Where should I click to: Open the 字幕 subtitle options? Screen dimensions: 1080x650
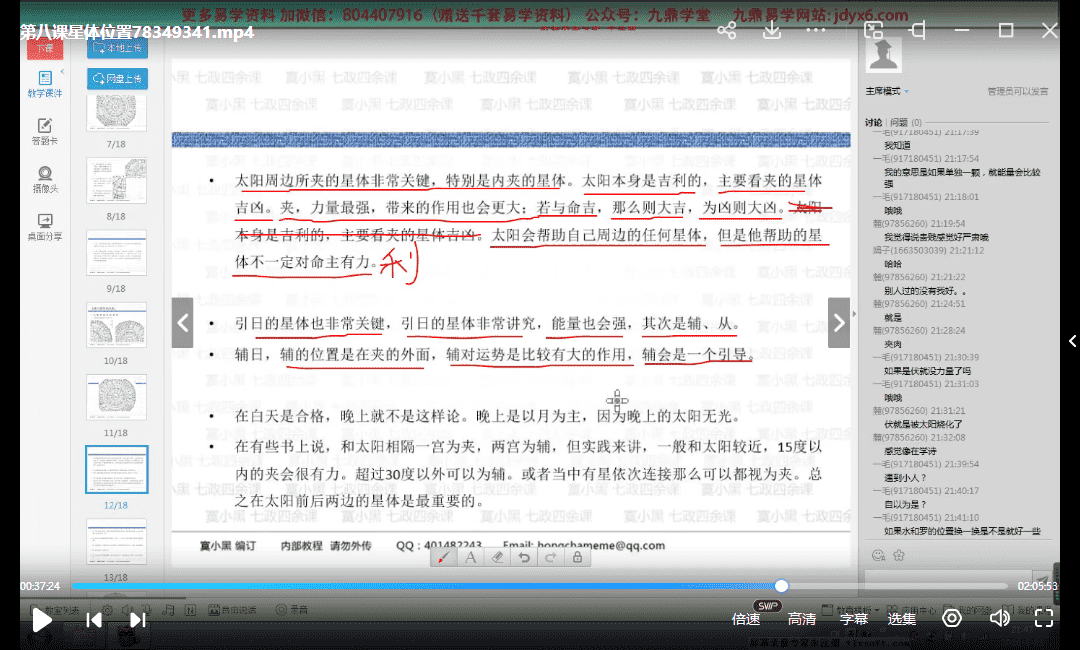tap(853, 619)
